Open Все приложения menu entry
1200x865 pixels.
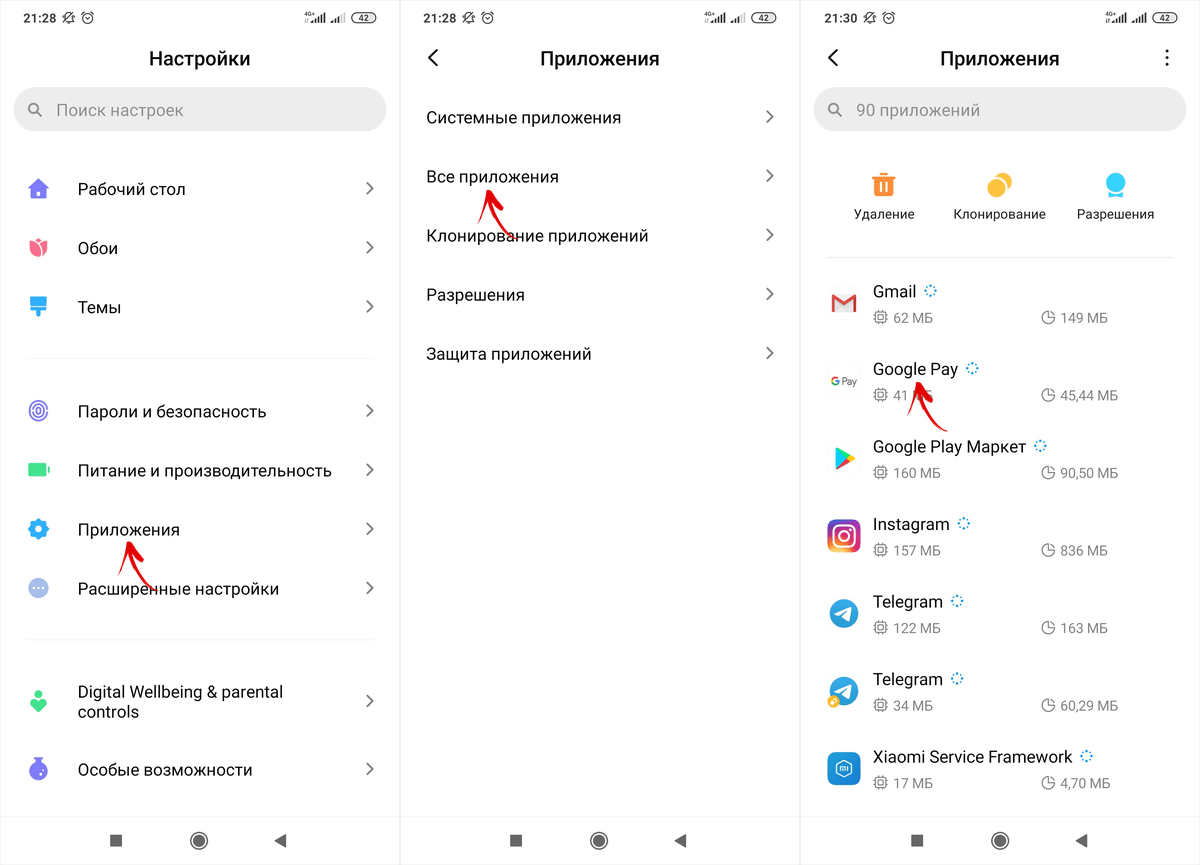600,176
